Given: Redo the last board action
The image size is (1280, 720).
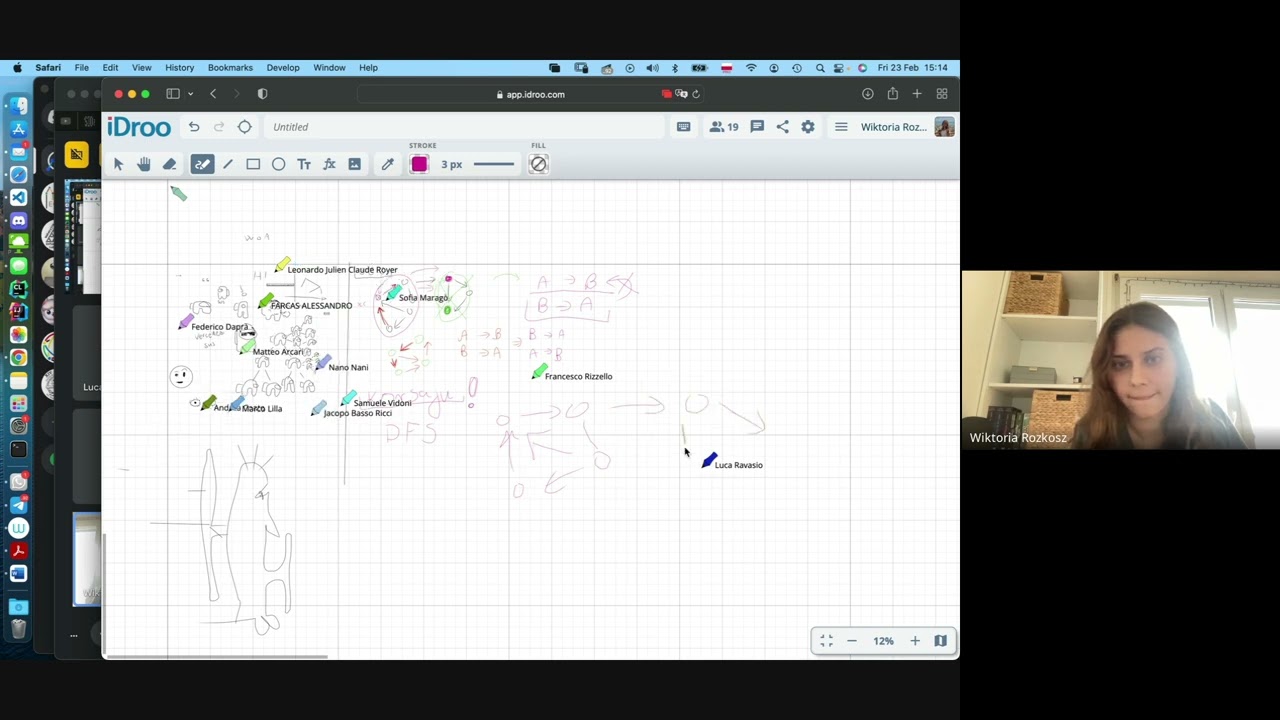Looking at the screenshot, I should [x=219, y=127].
